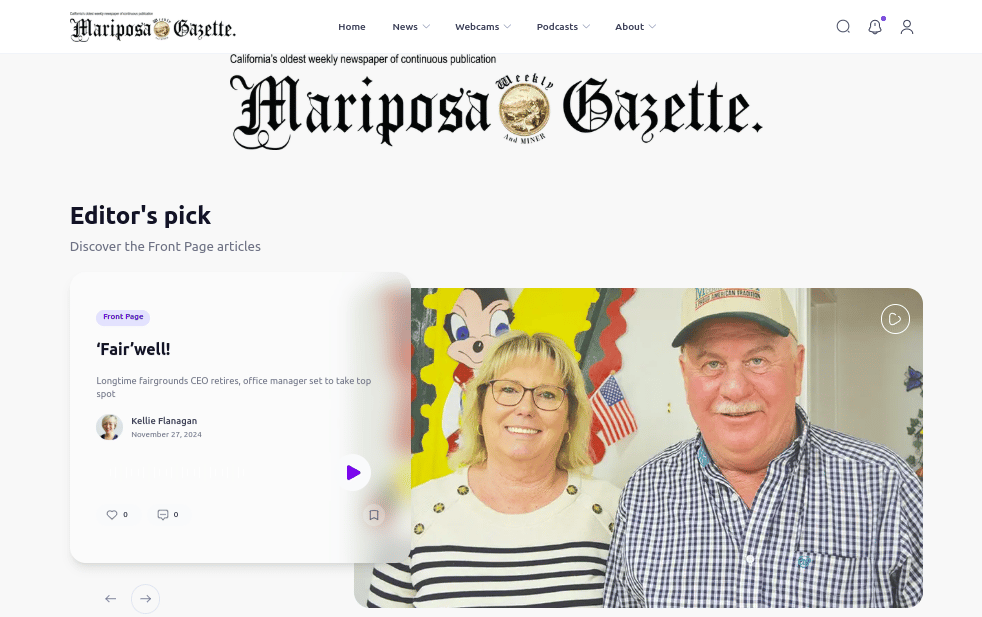Click Kellie Flanagan's avatar photo
Image resolution: width=982 pixels, height=617 pixels.
pos(110,427)
